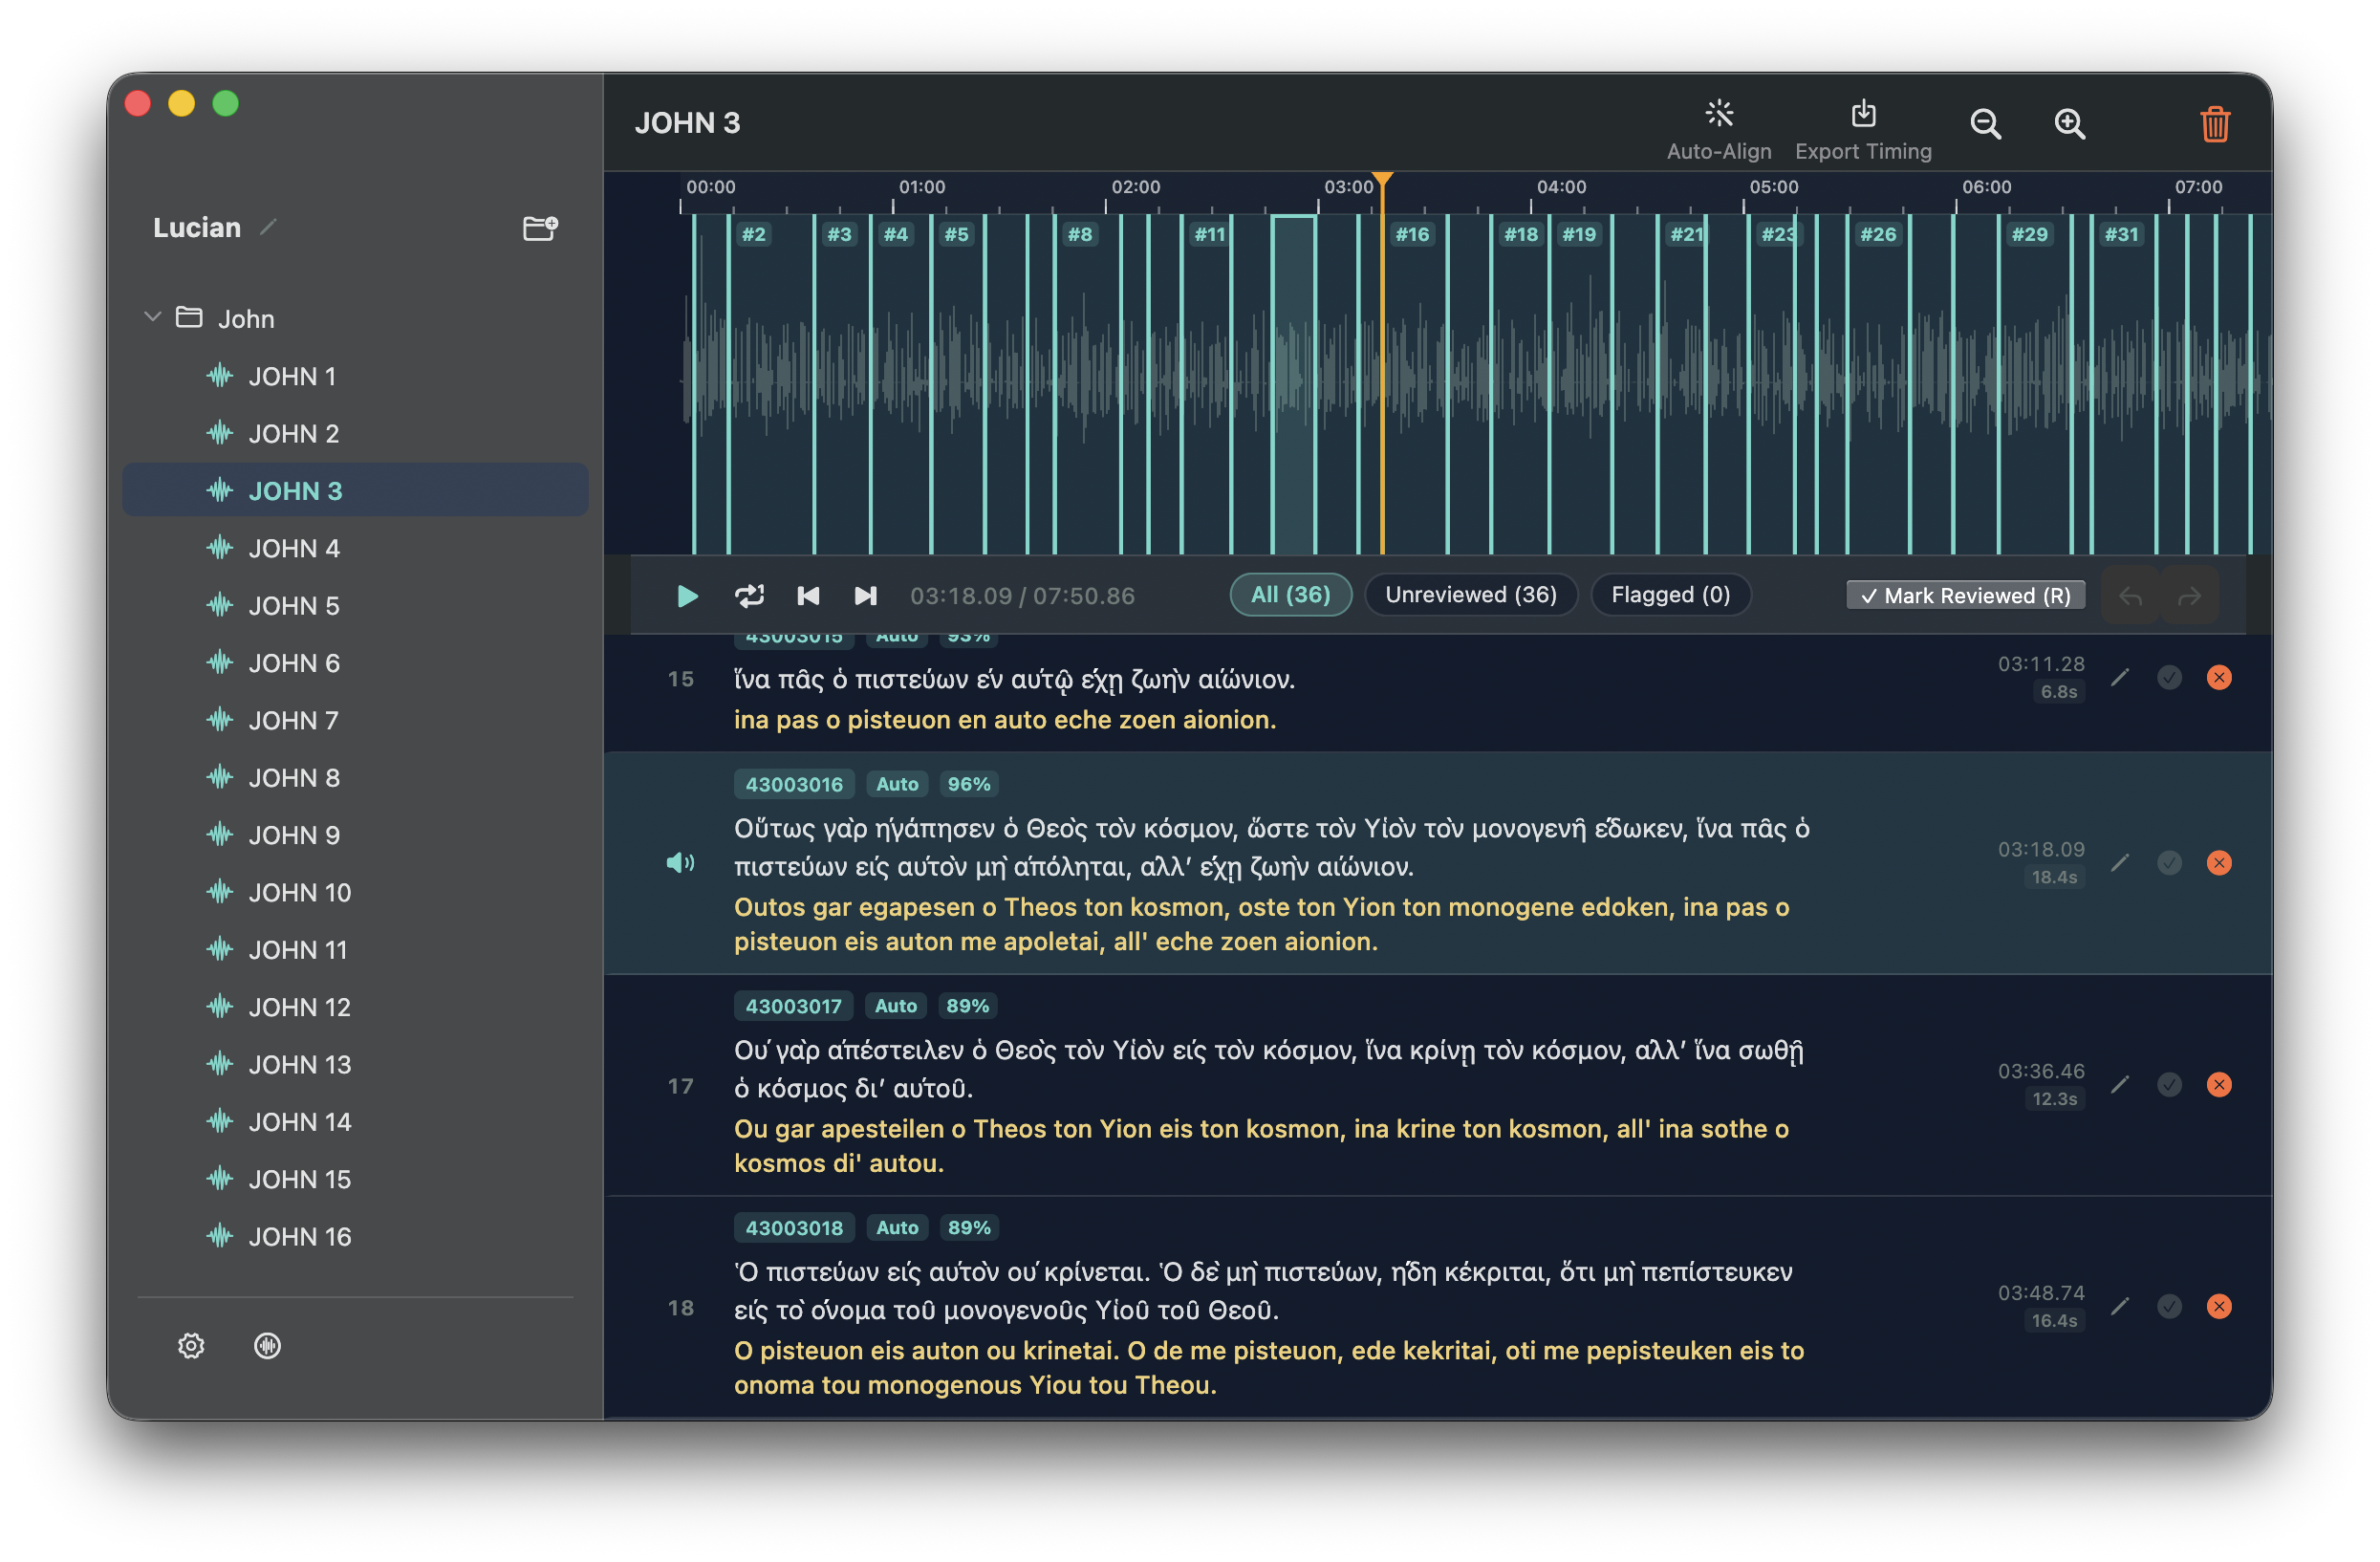Mark verse 15 reviewed checkmark

pos(2169,678)
